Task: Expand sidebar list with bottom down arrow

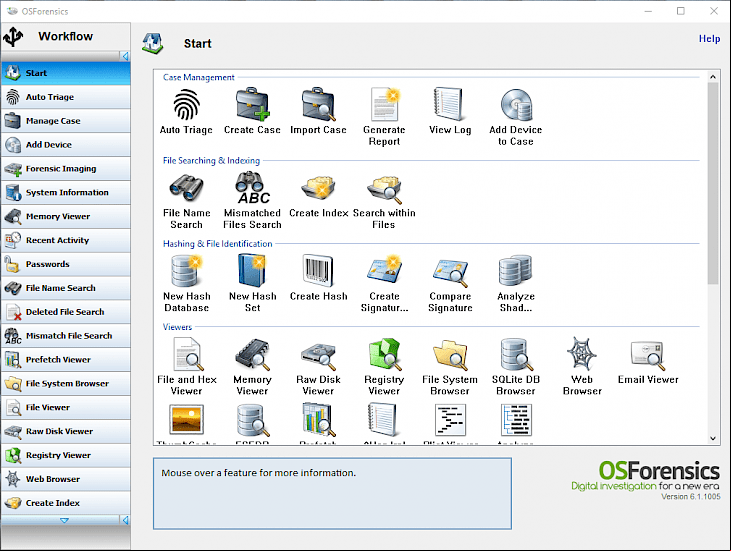Action: click(x=64, y=520)
